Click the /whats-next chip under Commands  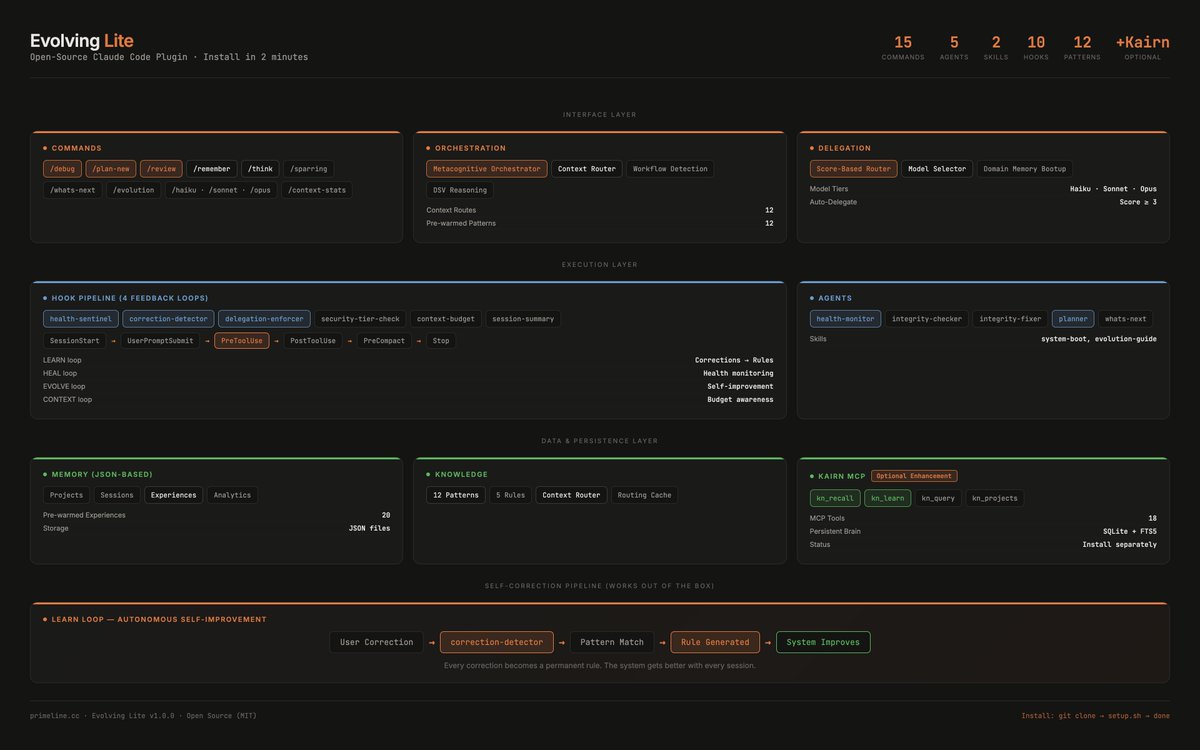[x=73, y=190]
